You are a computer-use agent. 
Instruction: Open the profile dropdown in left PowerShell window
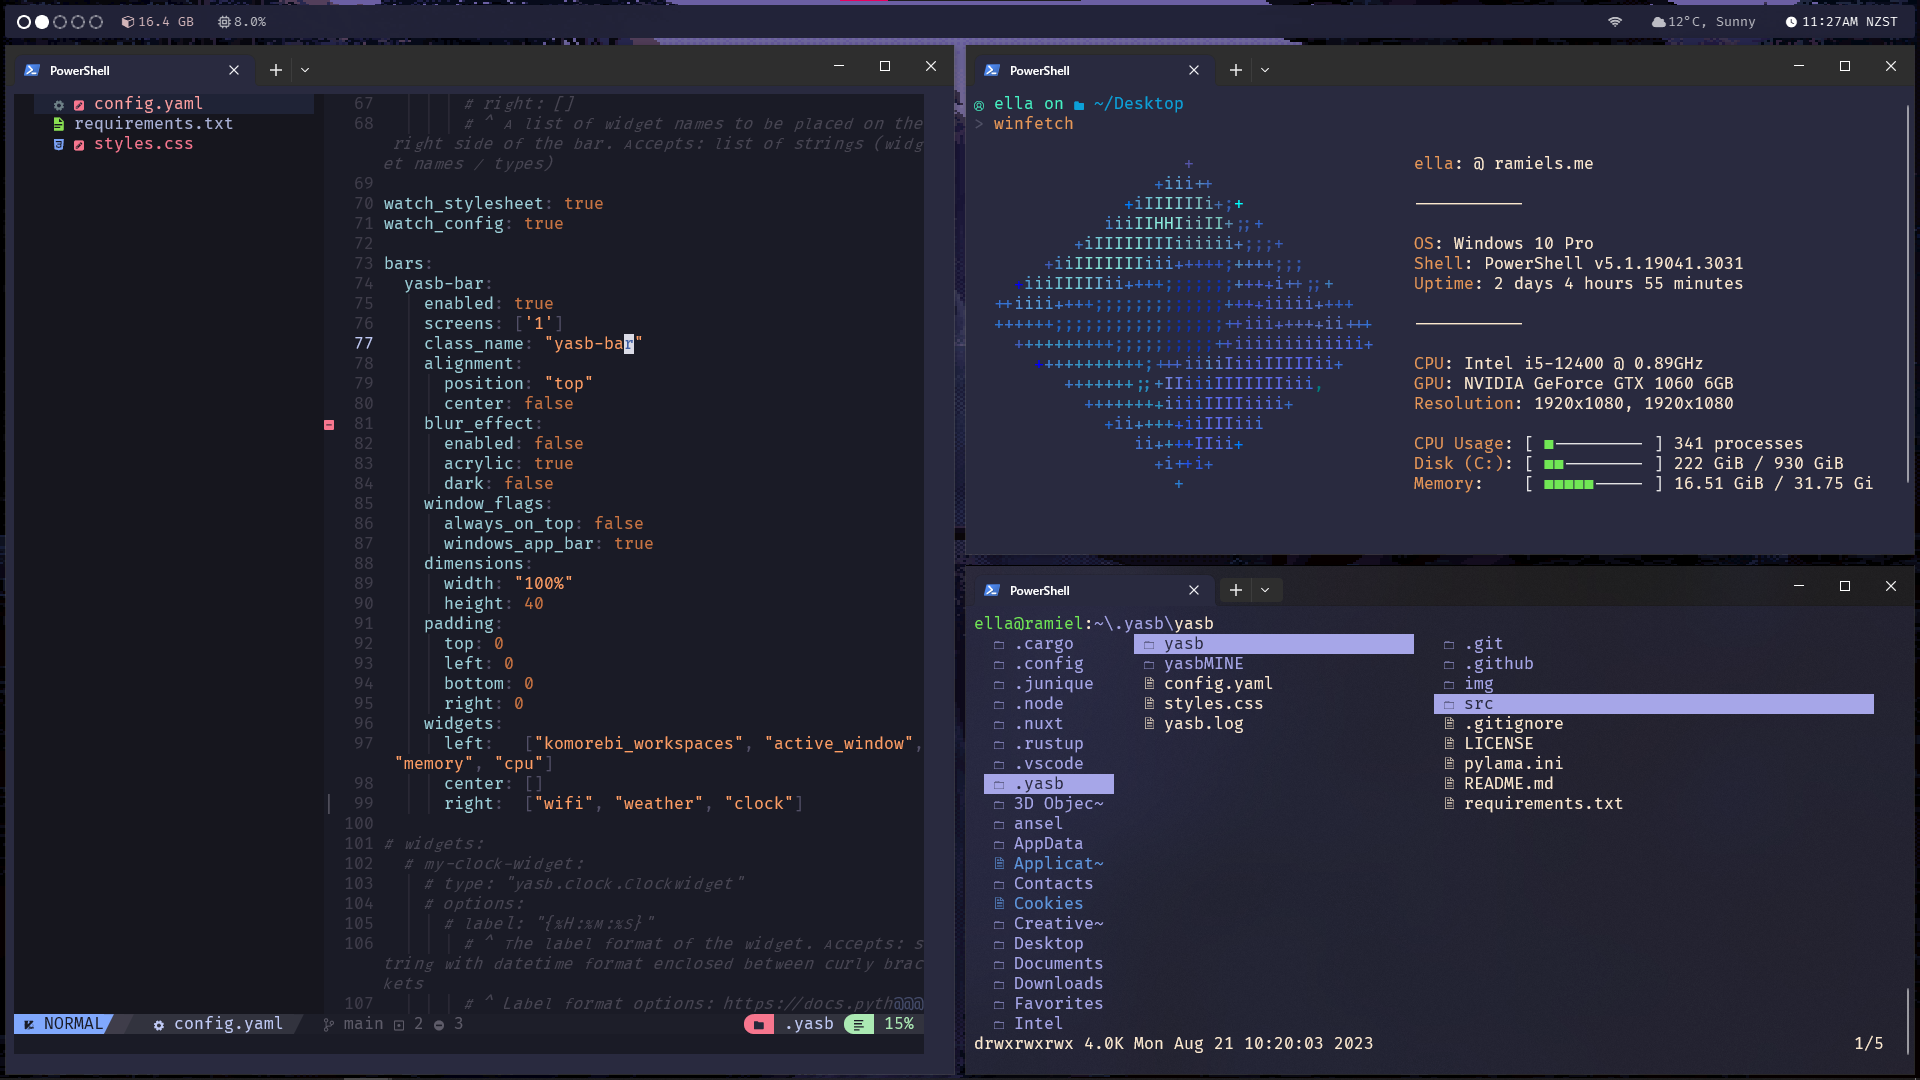305,70
